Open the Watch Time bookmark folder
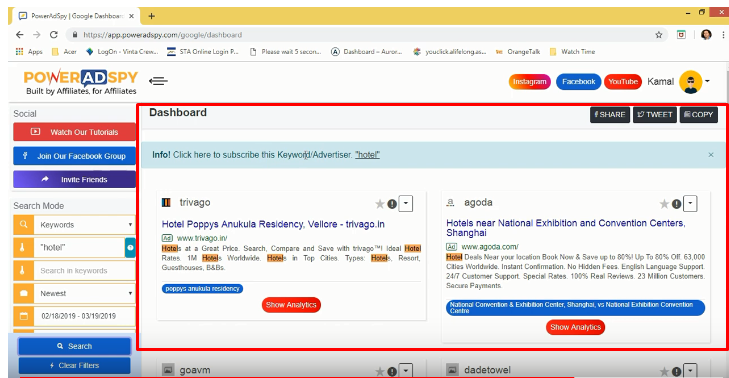The width and height of the screenshot is (729, 378). pyautogui.click(x=572, y=52)
